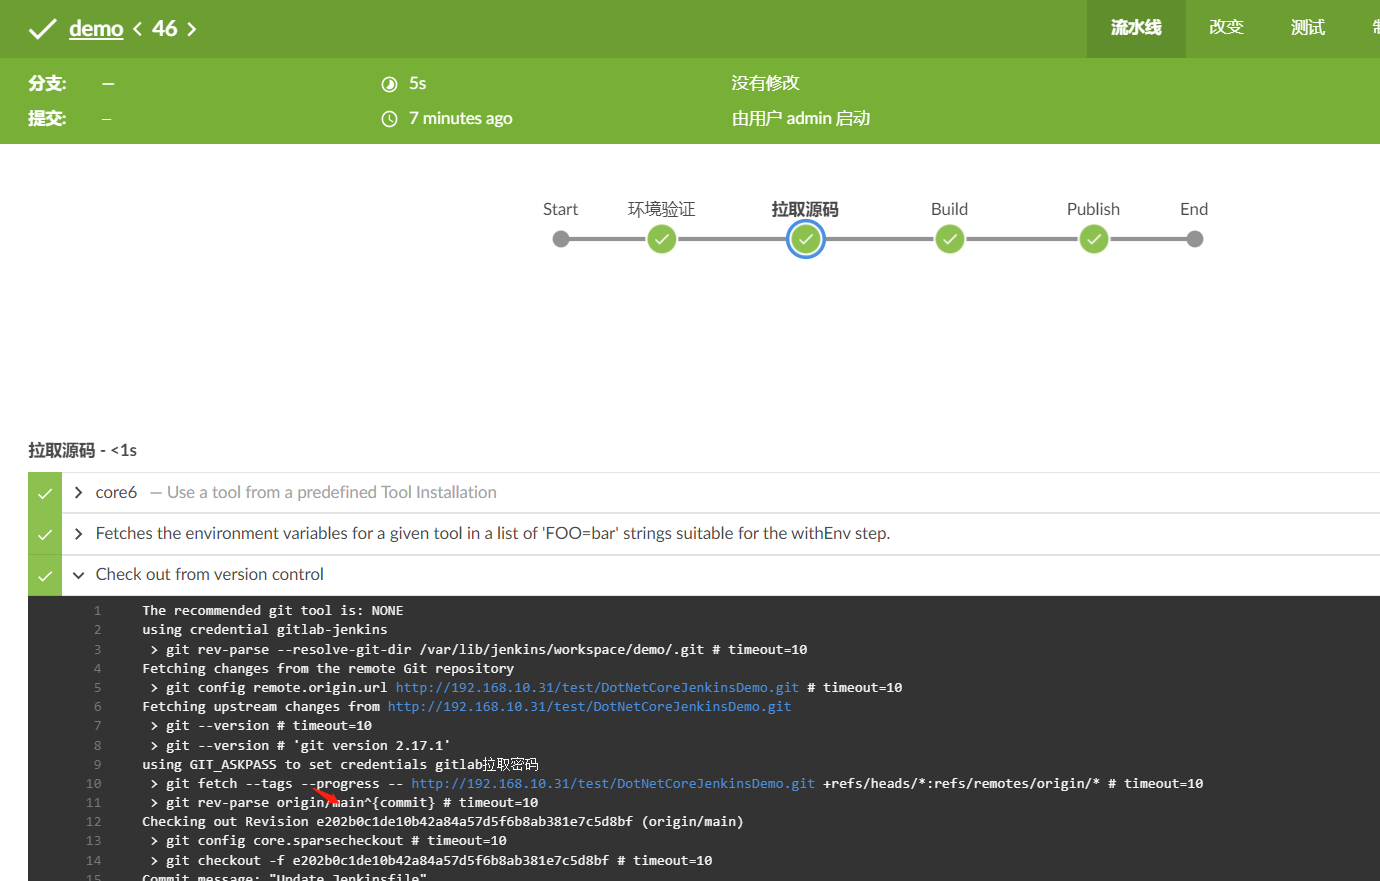Click the run number 46
The height and width of the screenshot is (881, 1380).
[x=165, y=29]
